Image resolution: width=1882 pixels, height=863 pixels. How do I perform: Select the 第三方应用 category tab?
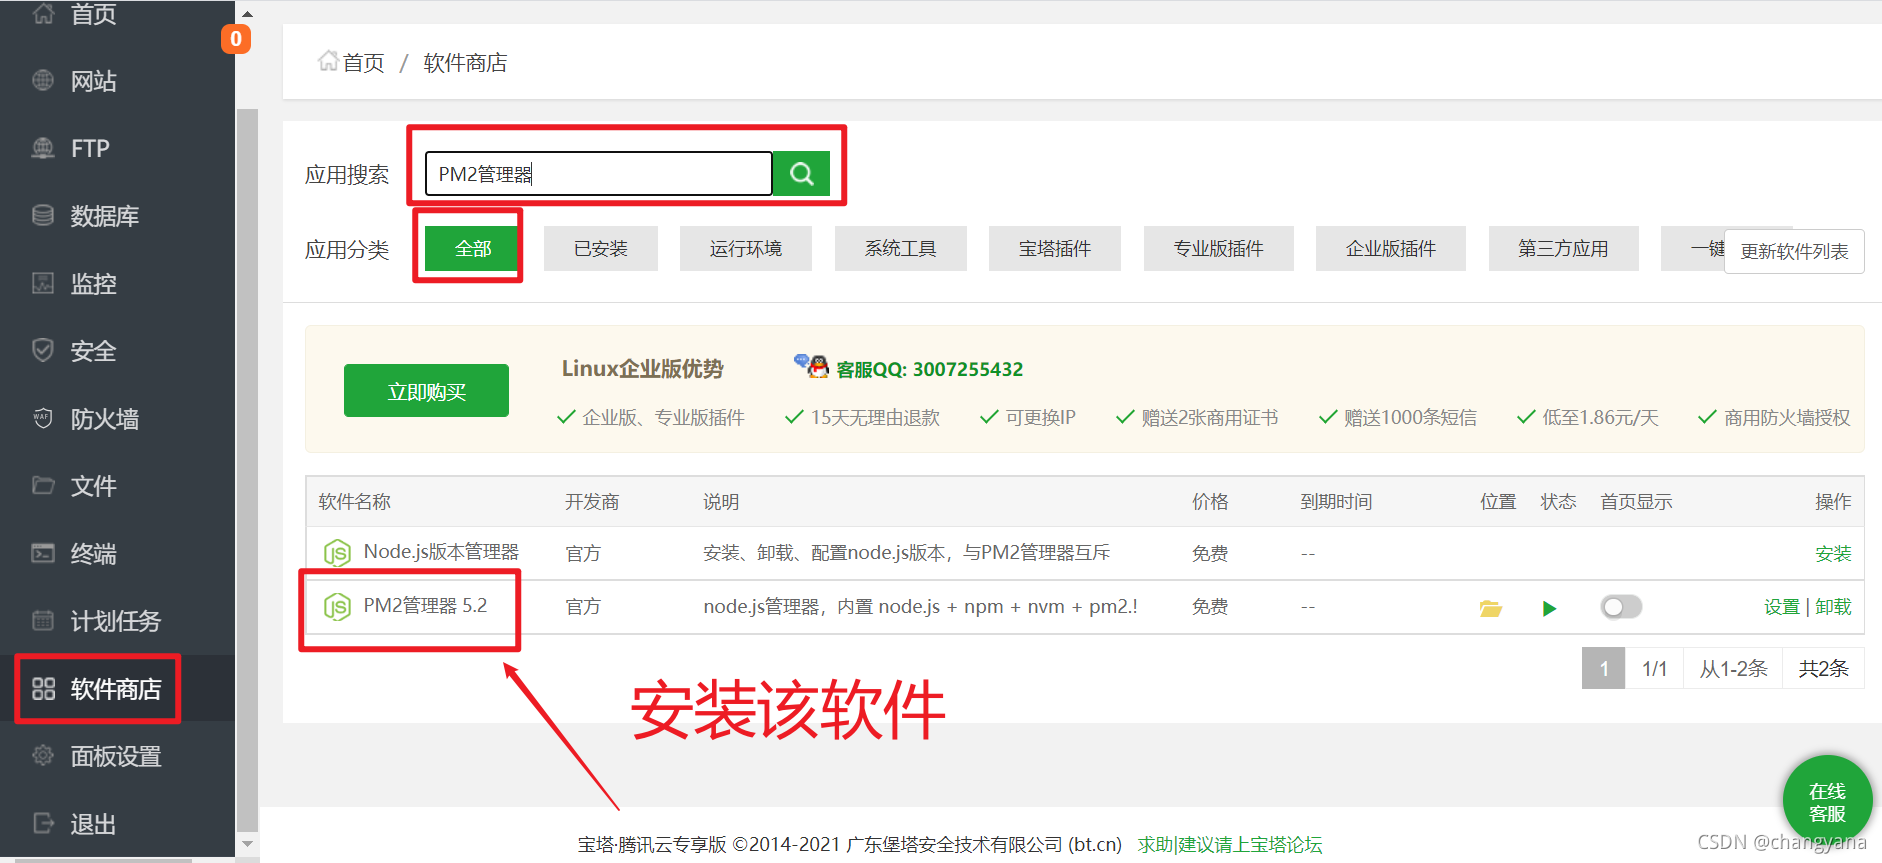(1564, 248)
